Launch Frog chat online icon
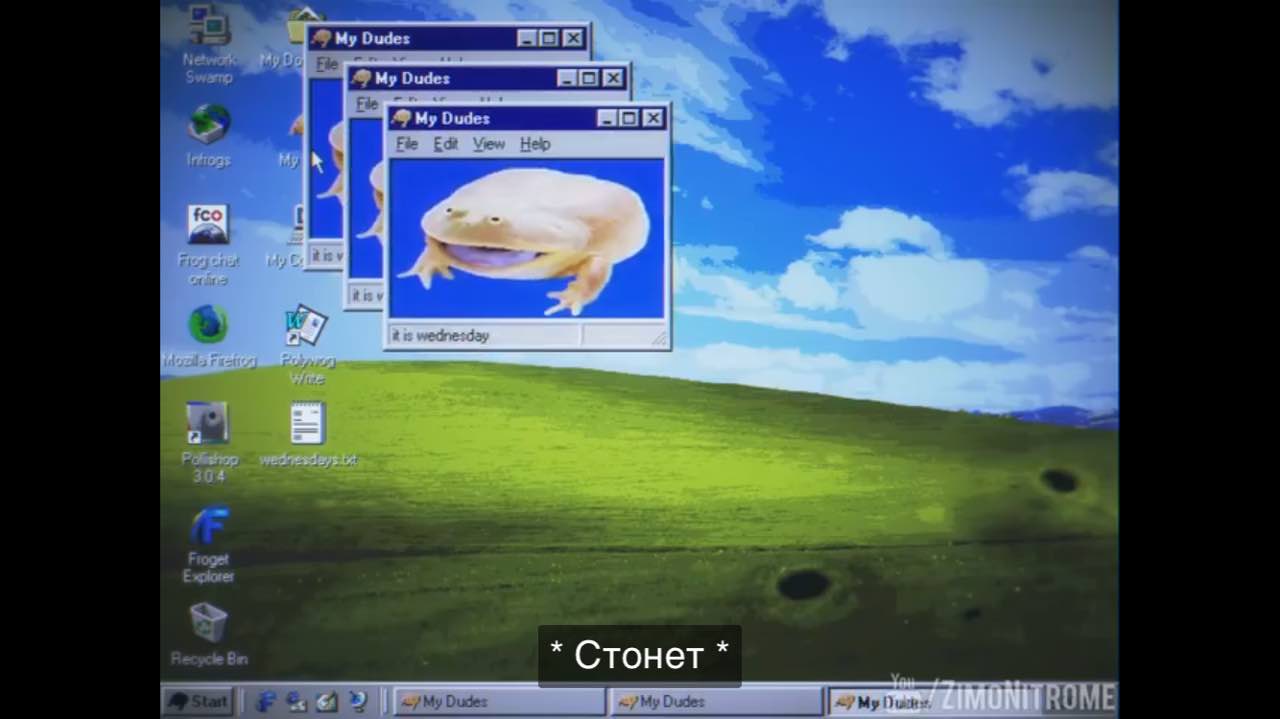Image resolution: width=1280 pixels, height=719 pixels. [x=208, y=226]
